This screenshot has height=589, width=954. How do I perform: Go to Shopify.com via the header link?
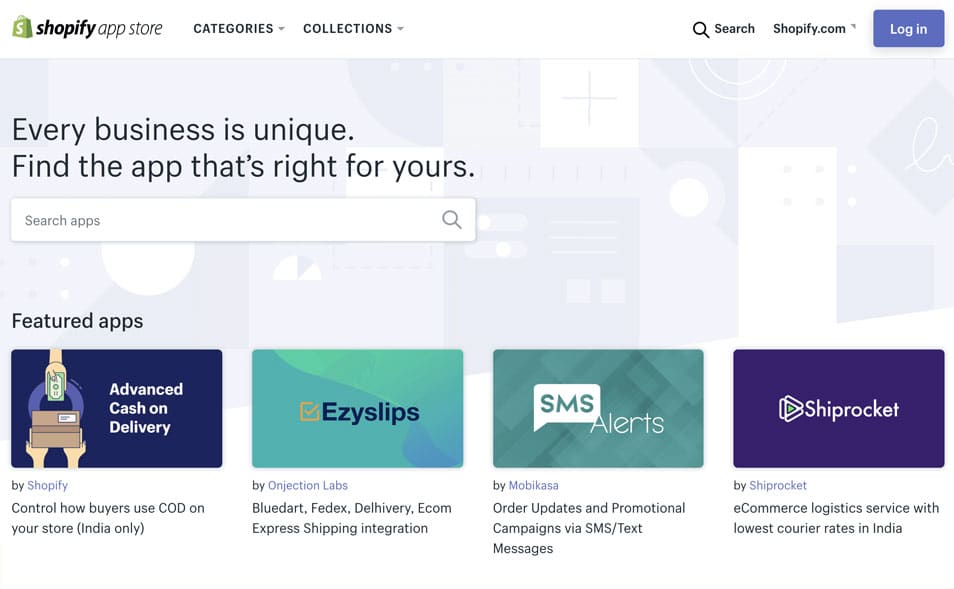pos(809,29)
